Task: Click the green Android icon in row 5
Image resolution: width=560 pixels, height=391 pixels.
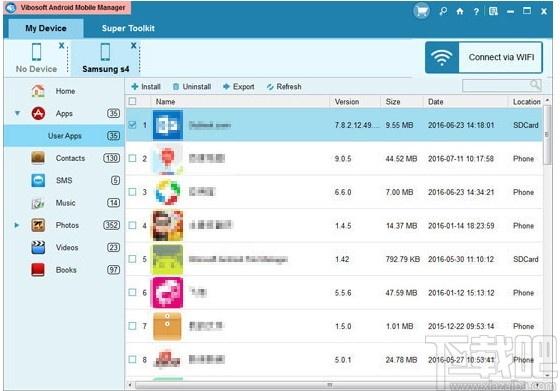Action: point(168,259)
